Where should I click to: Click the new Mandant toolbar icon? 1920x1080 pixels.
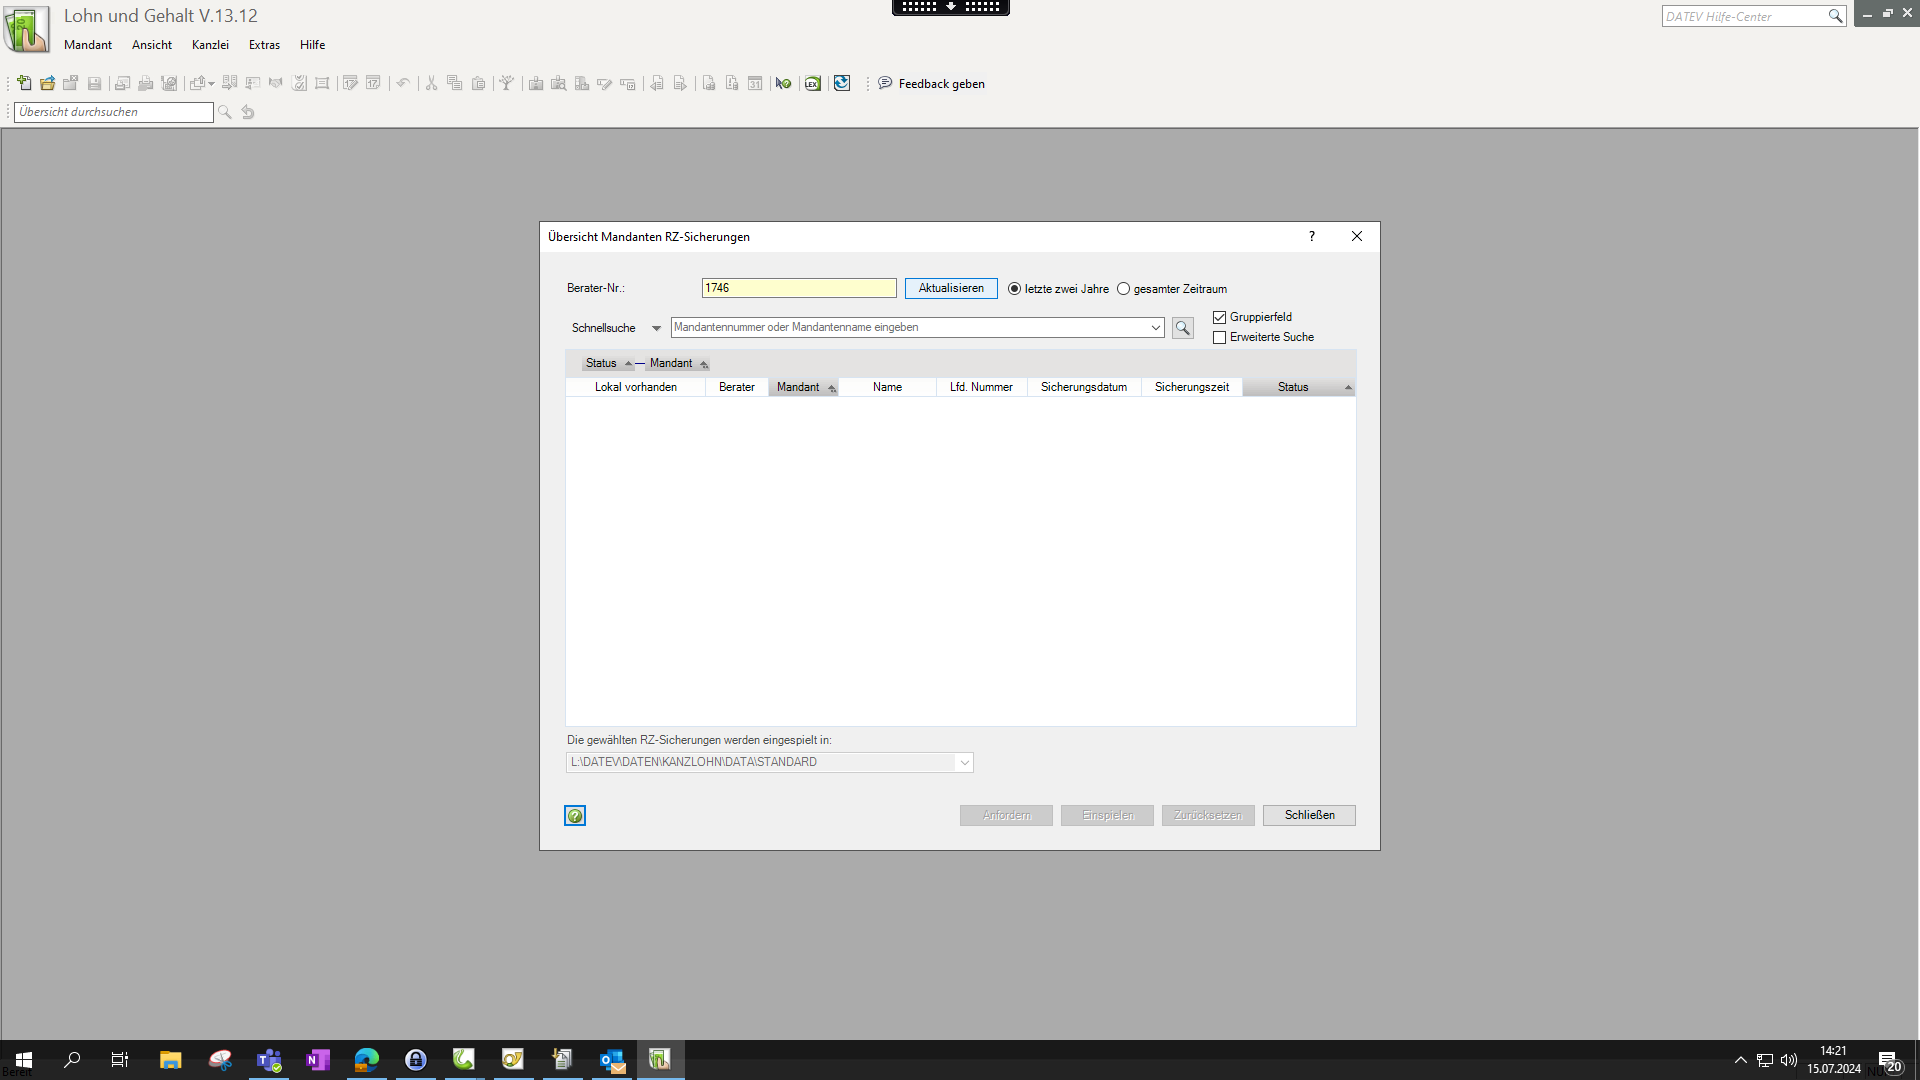(x=24, y=83)
